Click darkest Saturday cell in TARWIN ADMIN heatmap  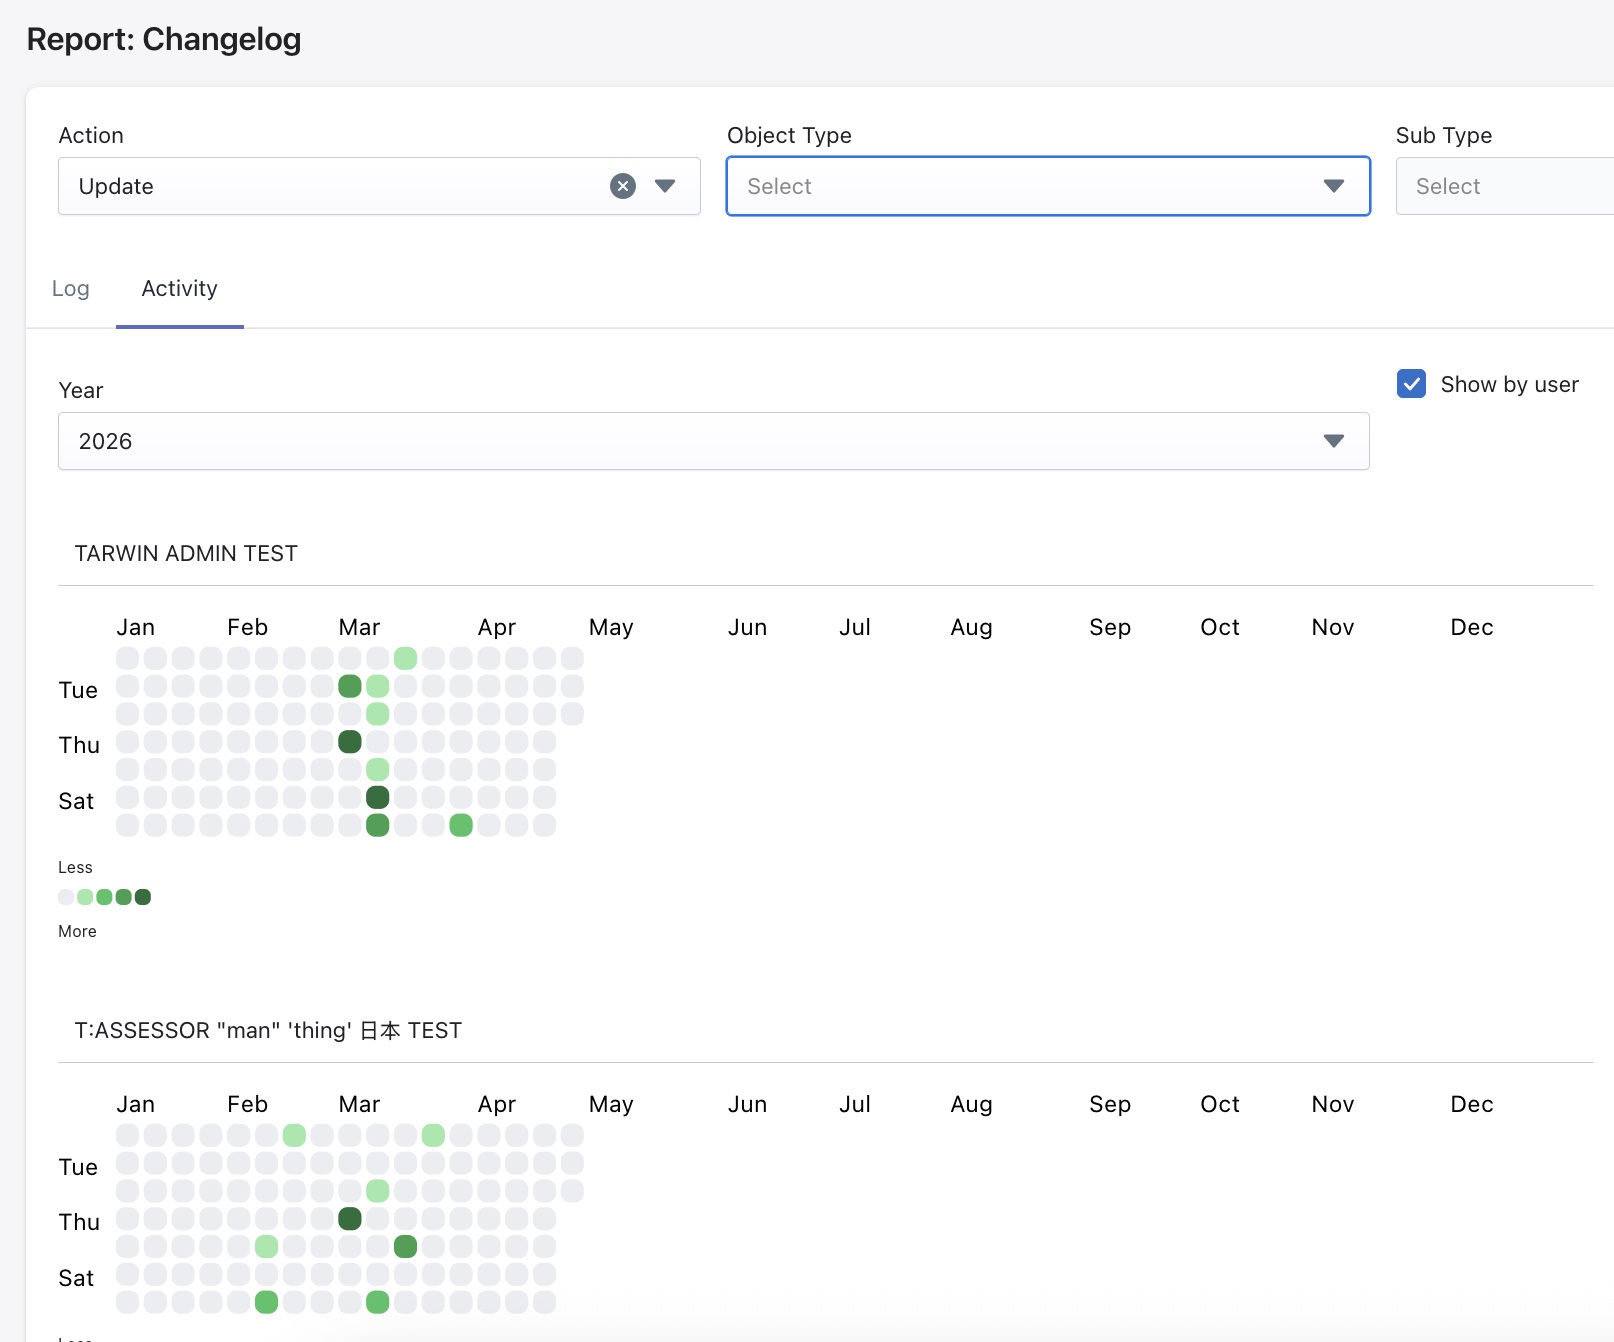point(377,798)
